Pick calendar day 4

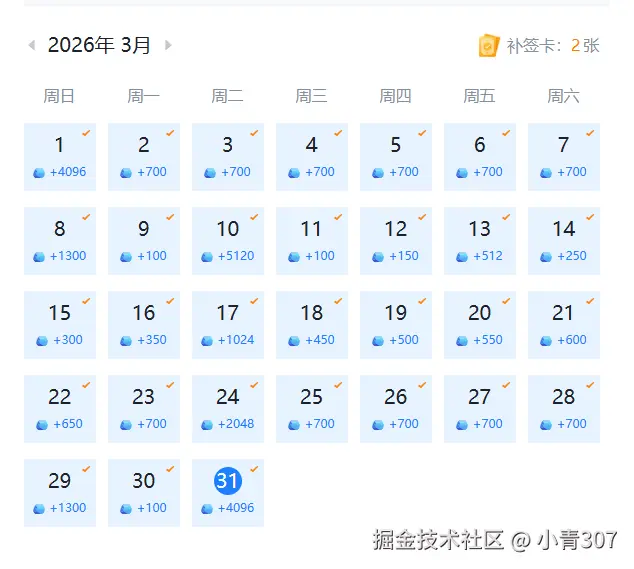(x=312, y=157)
